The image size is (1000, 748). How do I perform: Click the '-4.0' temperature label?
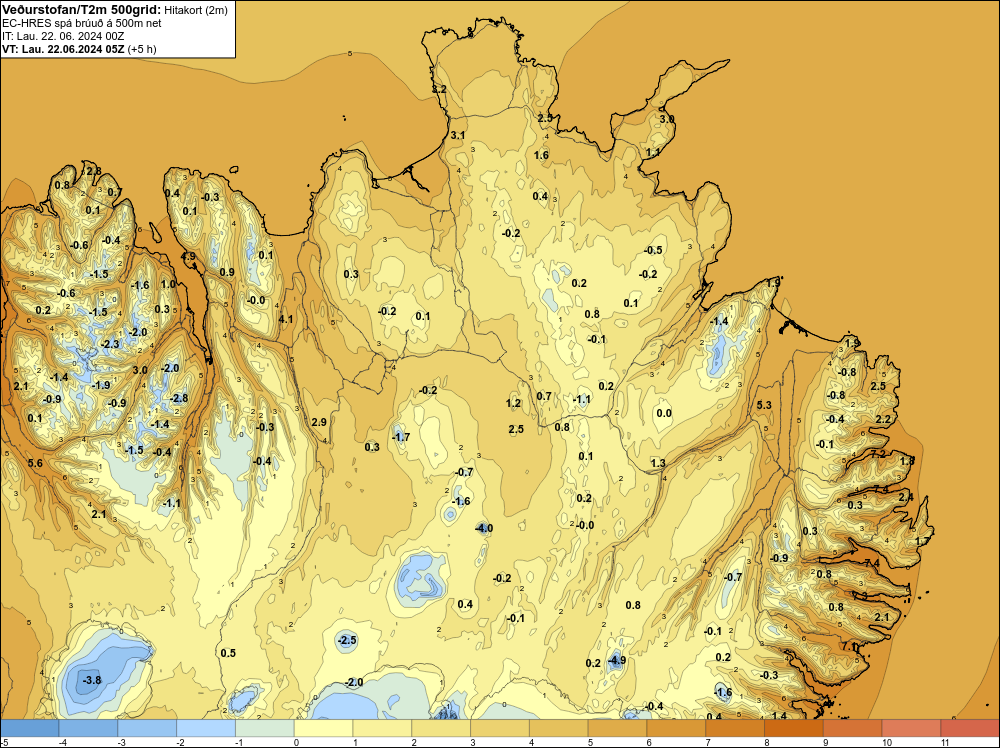(x=483, y=528)
